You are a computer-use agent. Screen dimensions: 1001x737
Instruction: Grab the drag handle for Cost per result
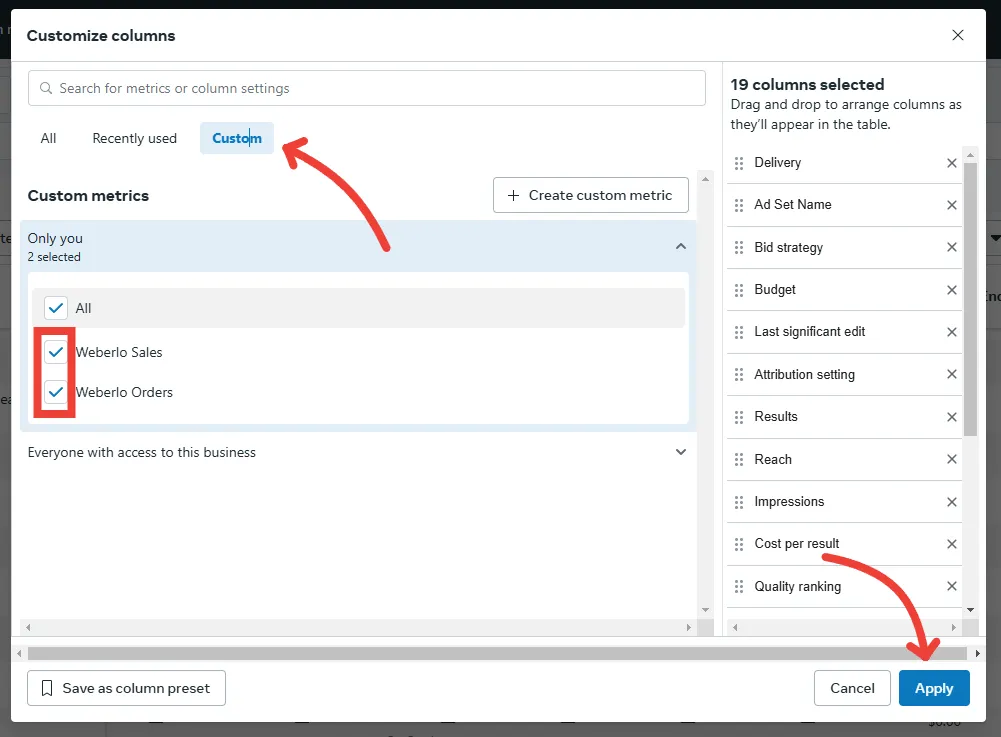point(739,545)
